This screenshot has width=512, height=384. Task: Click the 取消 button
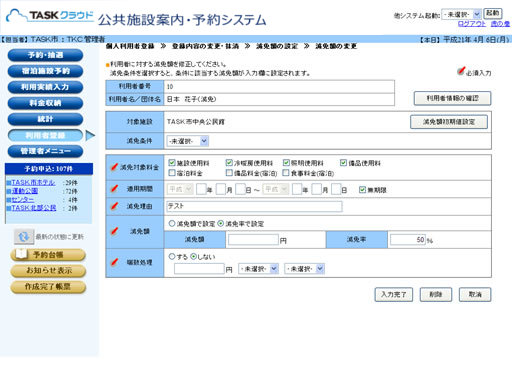(x=475, y=295)
